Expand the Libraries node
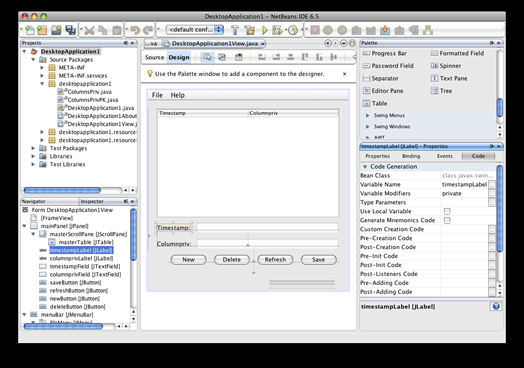 (x=33, y=156)
